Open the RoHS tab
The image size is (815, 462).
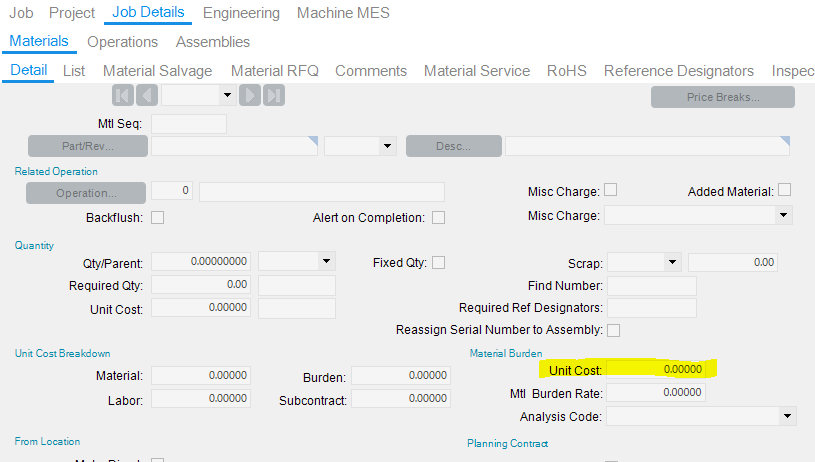pos(567,71)
